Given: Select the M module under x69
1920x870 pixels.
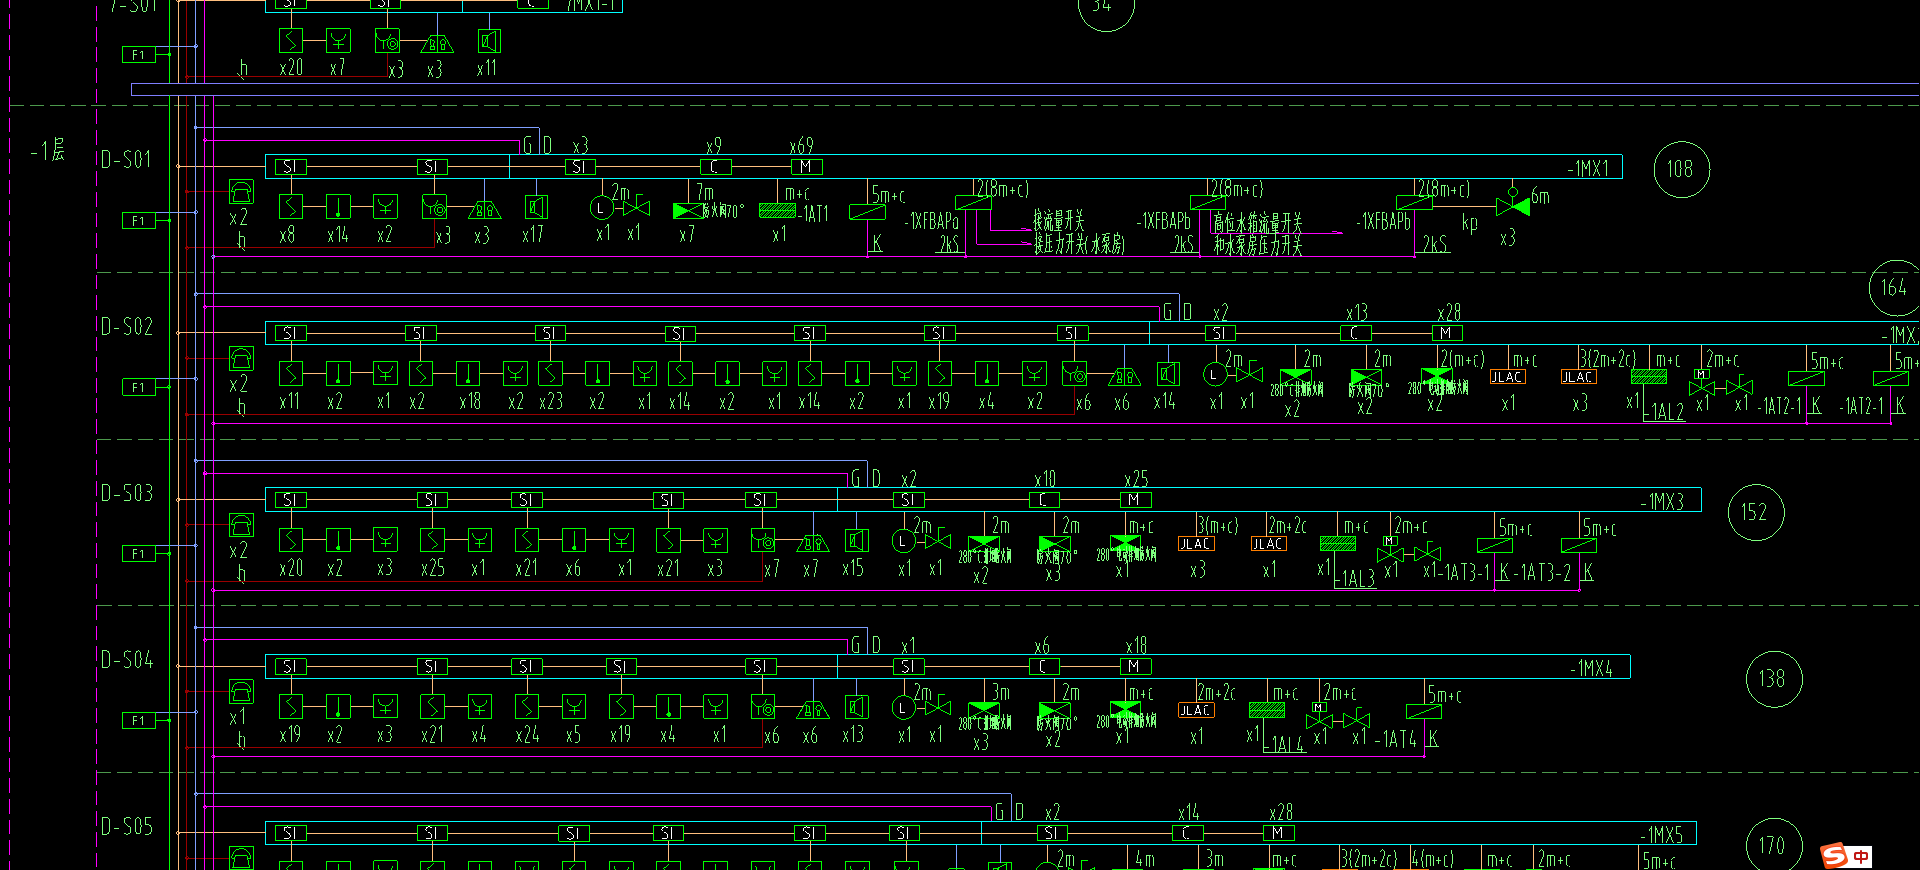Looking at the screenshot, I should [807, 167].
